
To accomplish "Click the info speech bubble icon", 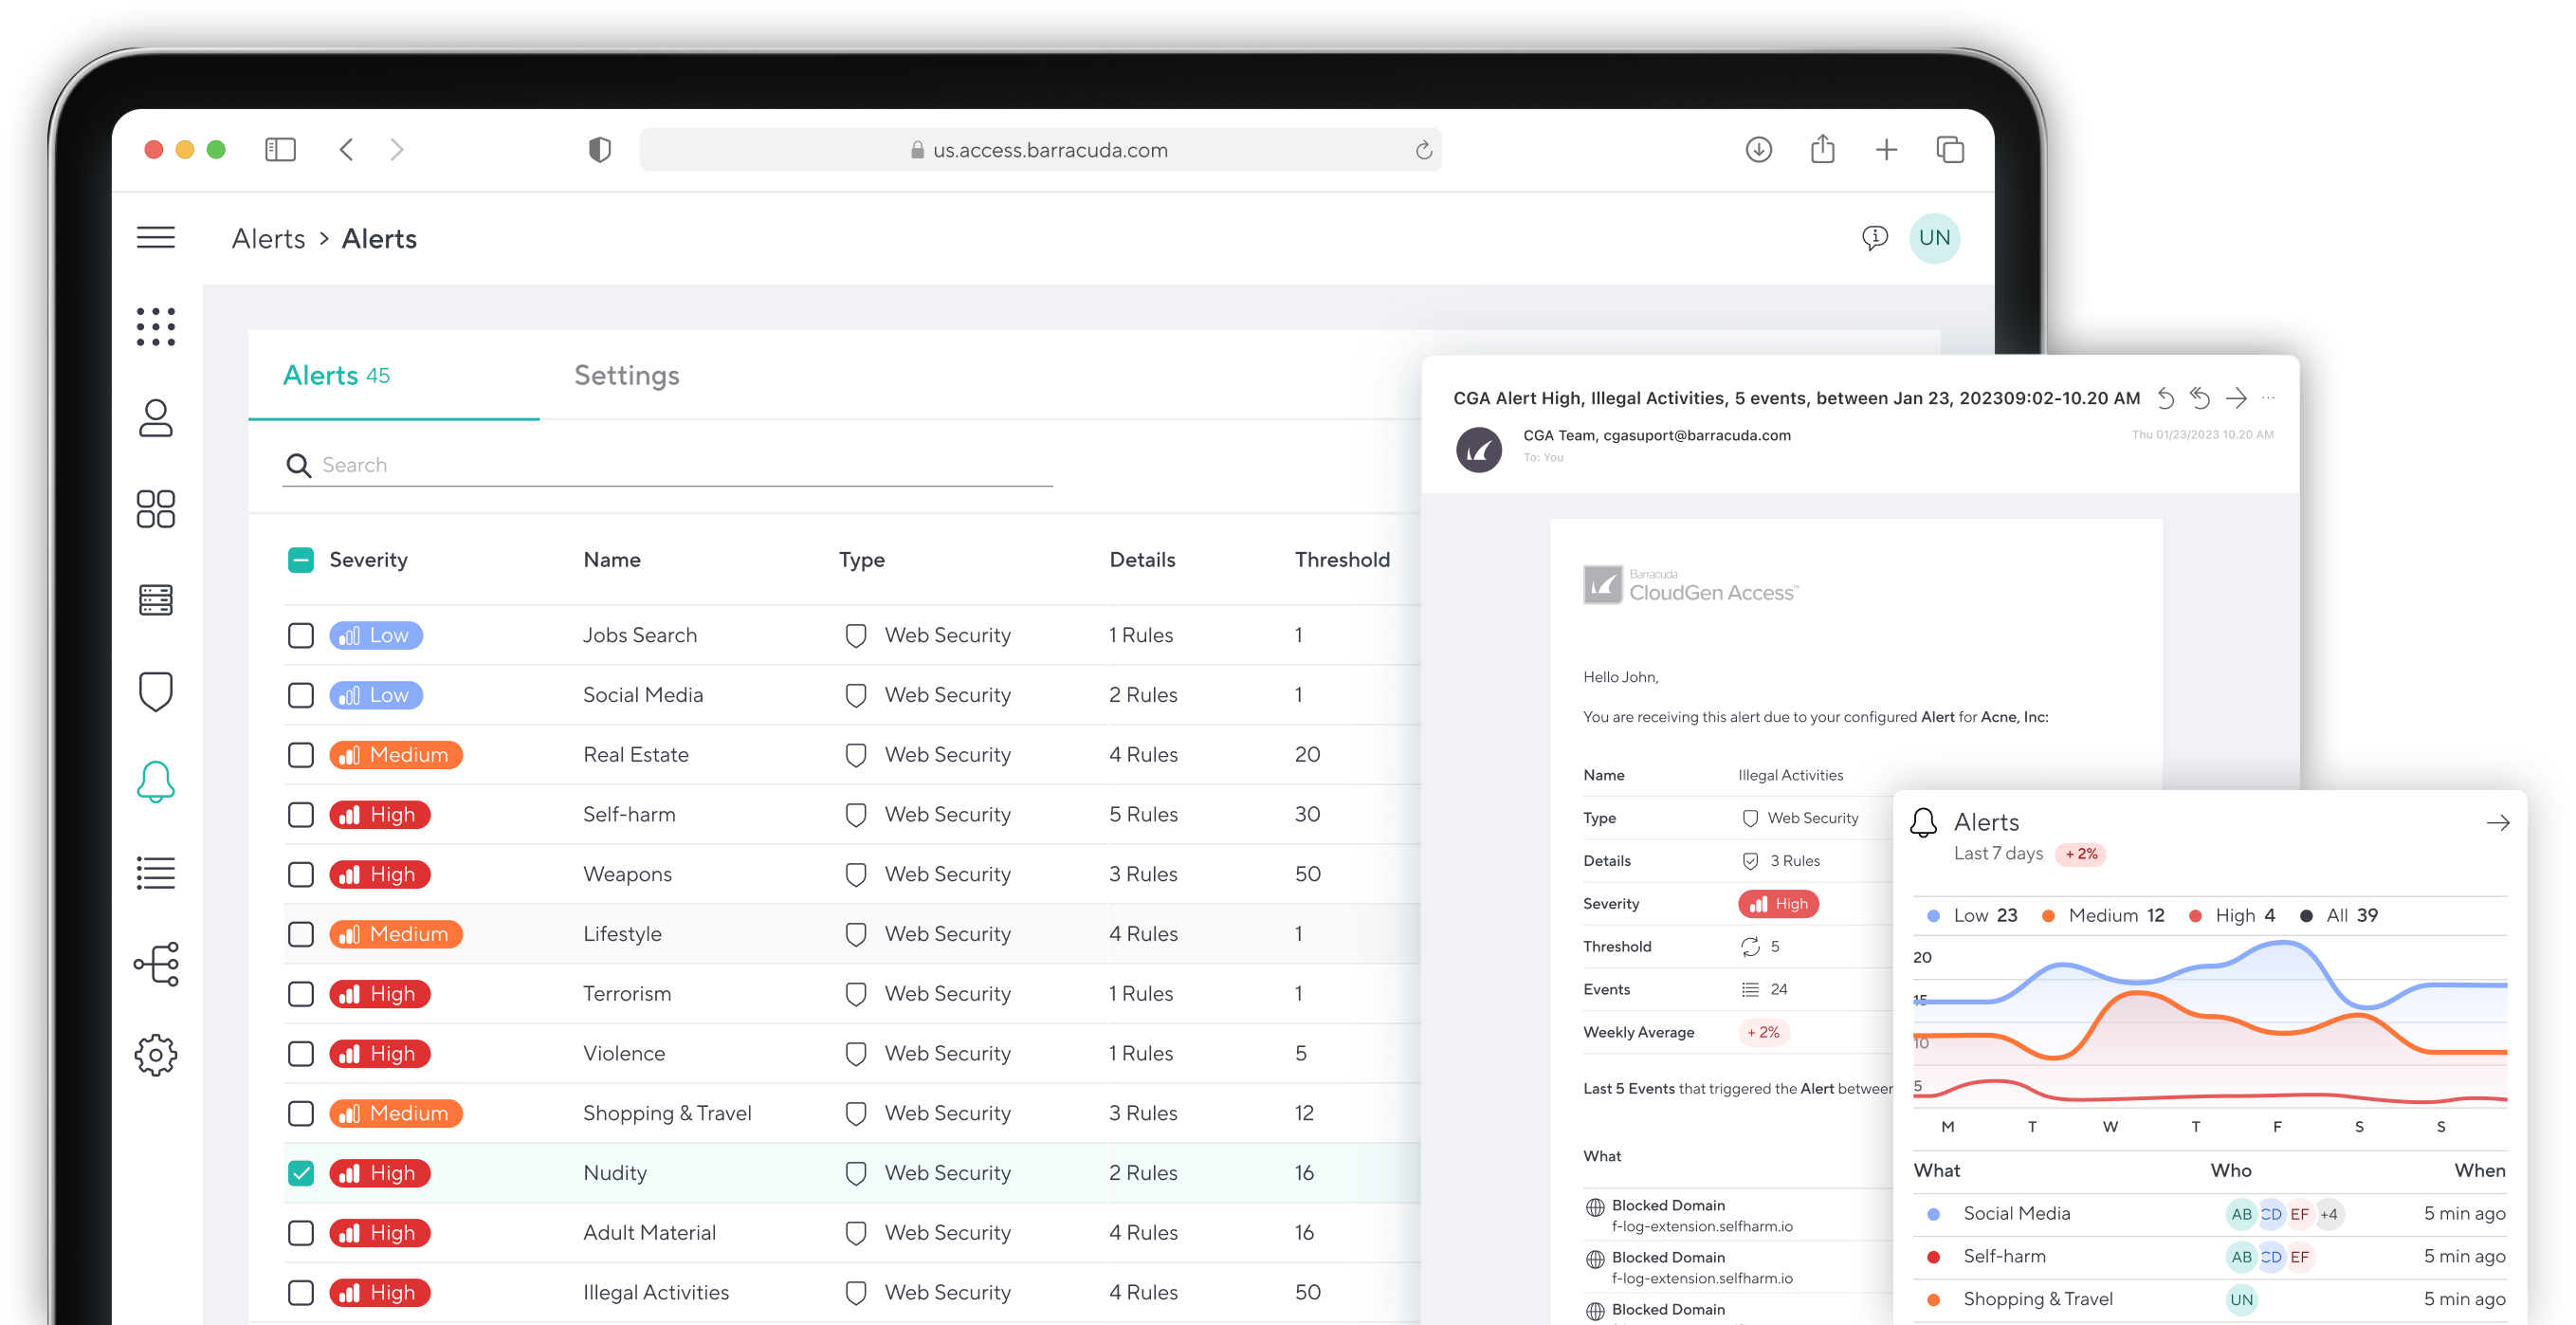I will (x=1874, y=238).
